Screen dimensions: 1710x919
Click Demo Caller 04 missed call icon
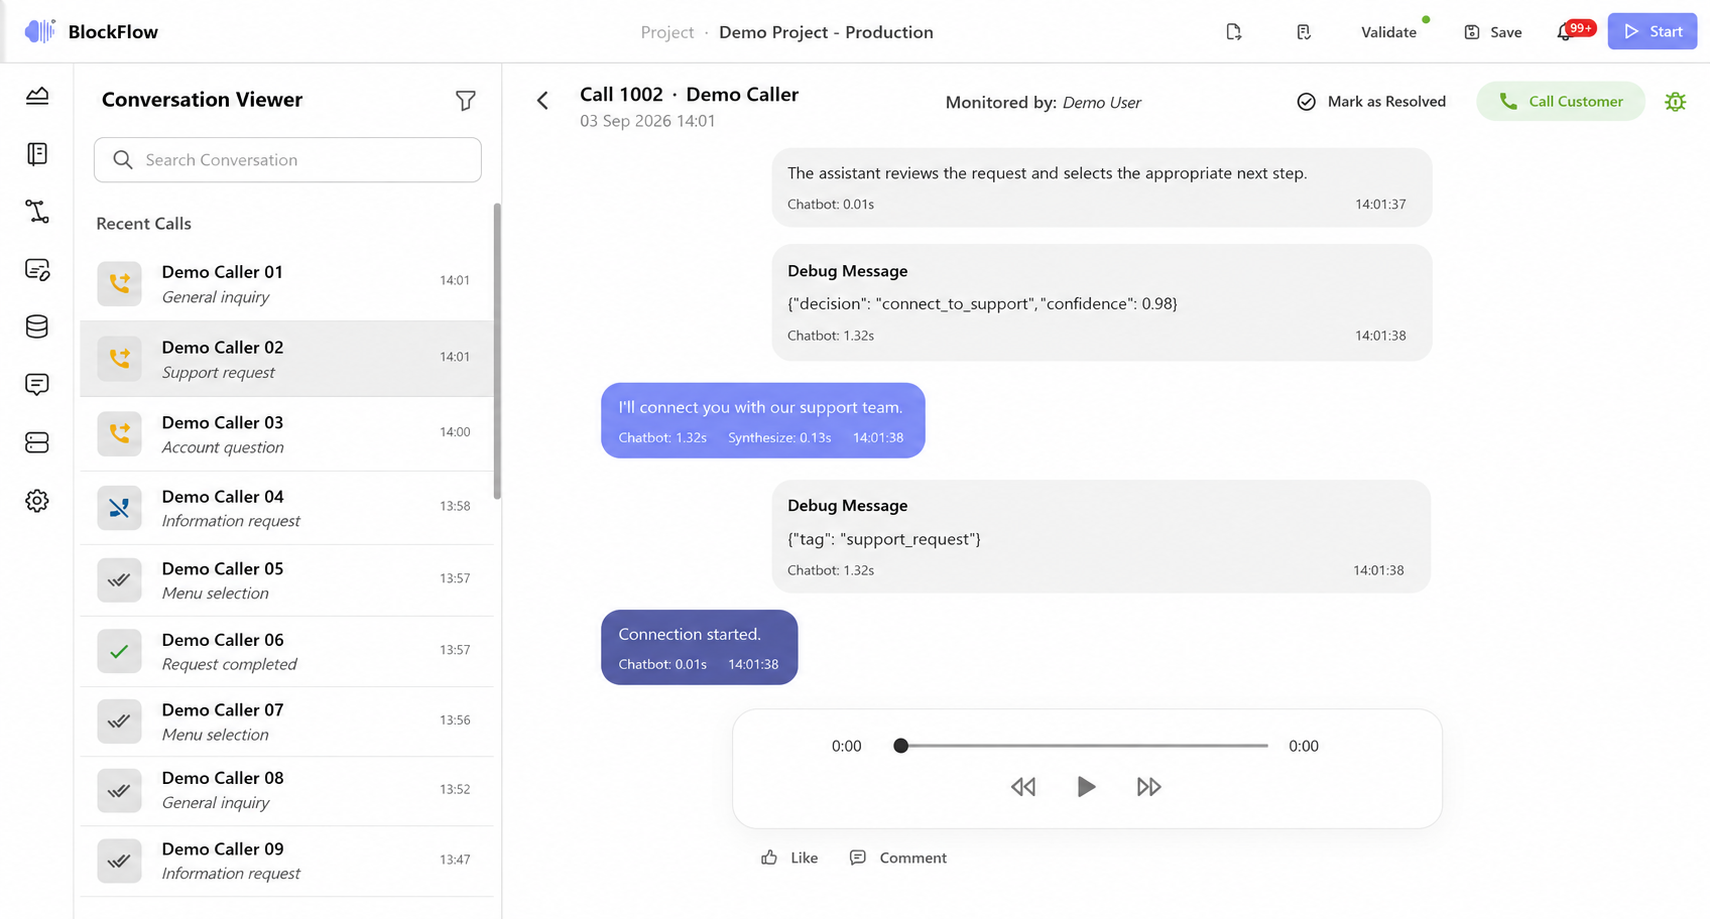[119, 508]
